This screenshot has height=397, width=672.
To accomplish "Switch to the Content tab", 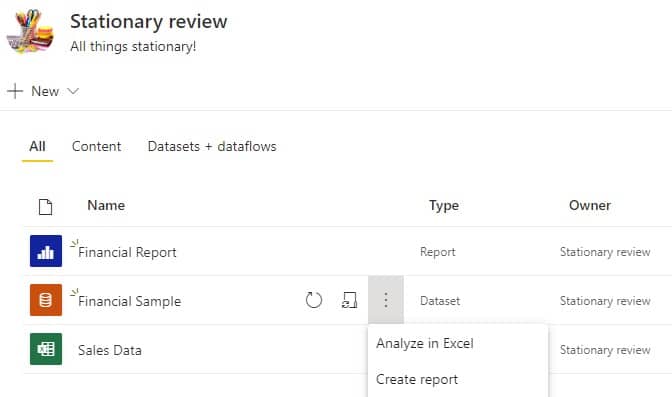I will coord(96,146).
